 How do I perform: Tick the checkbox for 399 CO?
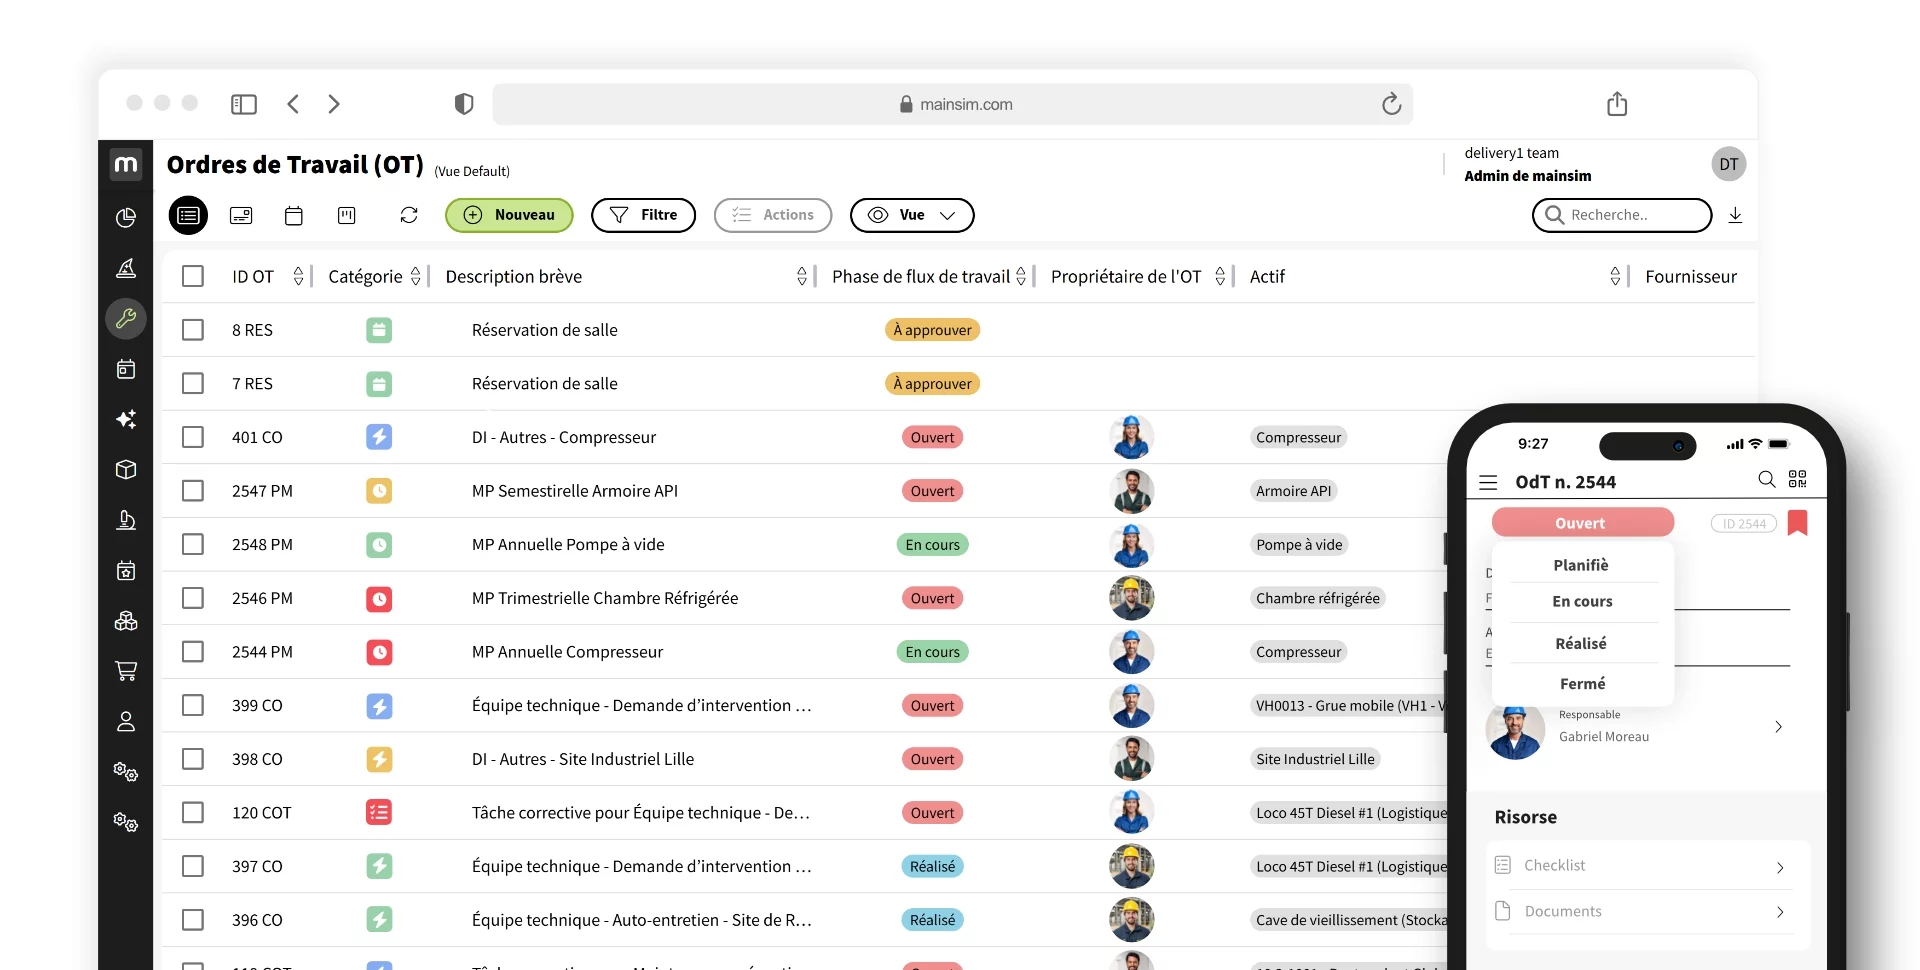tap(193, 705)
